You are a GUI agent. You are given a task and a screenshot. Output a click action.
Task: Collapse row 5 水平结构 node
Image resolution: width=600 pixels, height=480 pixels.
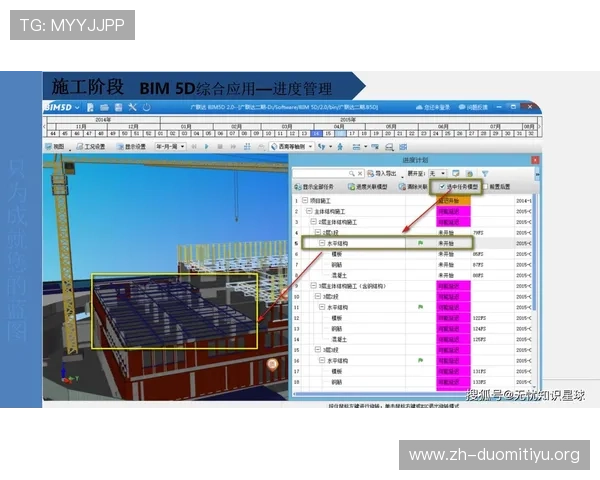[322, 243]
